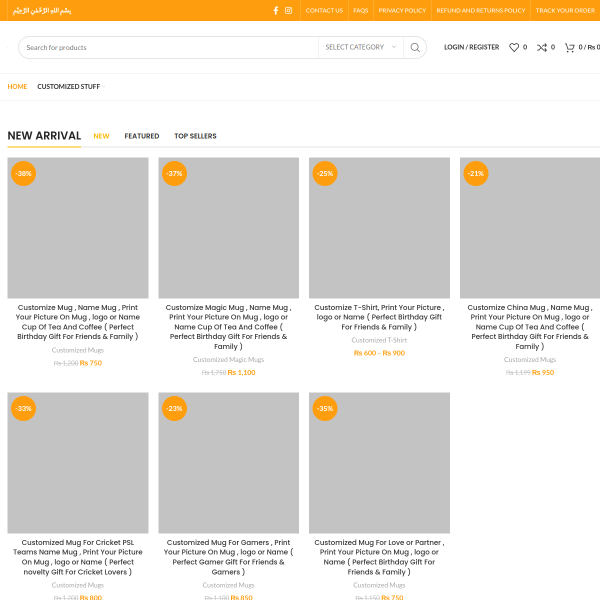Focus the Search for products field
Viewport: 600px width, 600px height.
click(168, 47)
